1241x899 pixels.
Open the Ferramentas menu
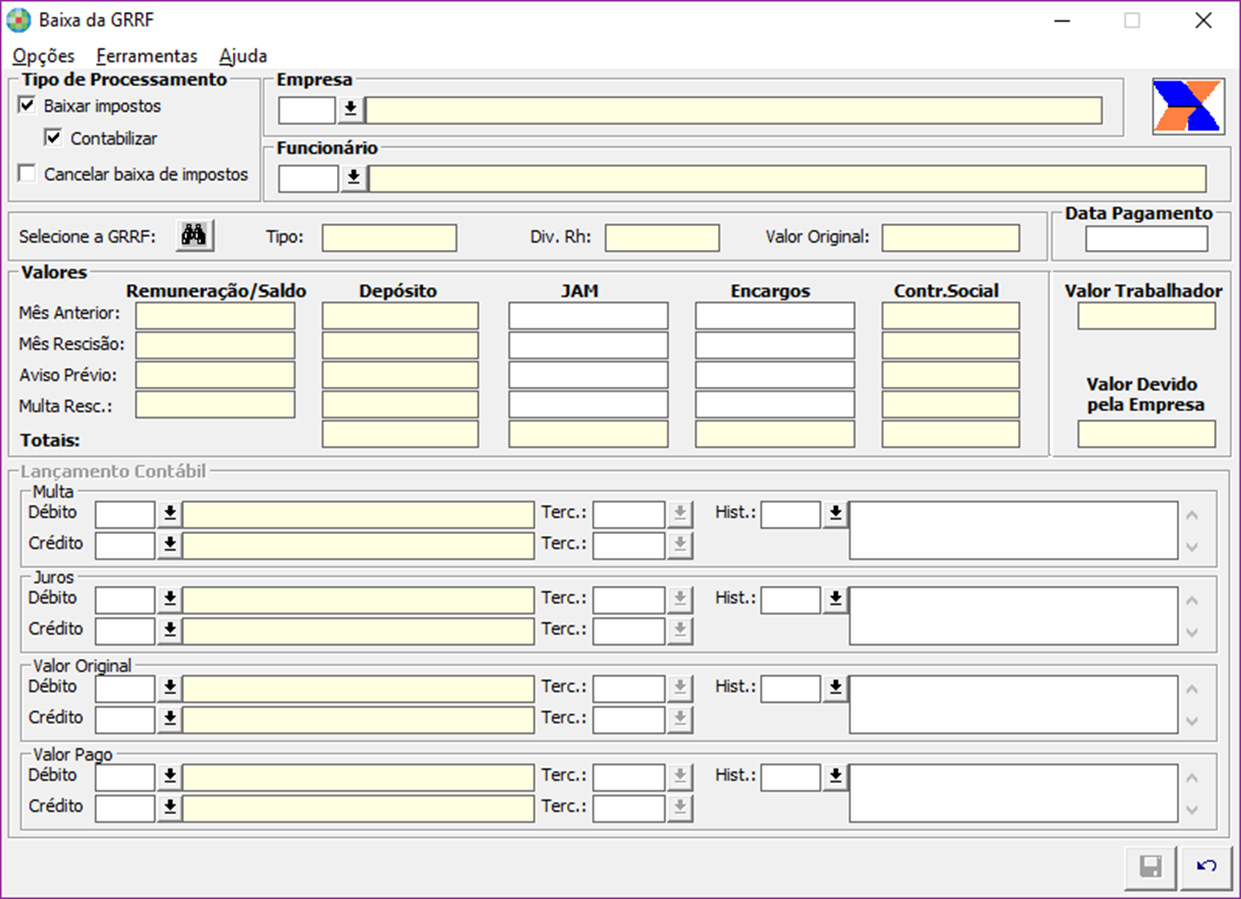147,56
